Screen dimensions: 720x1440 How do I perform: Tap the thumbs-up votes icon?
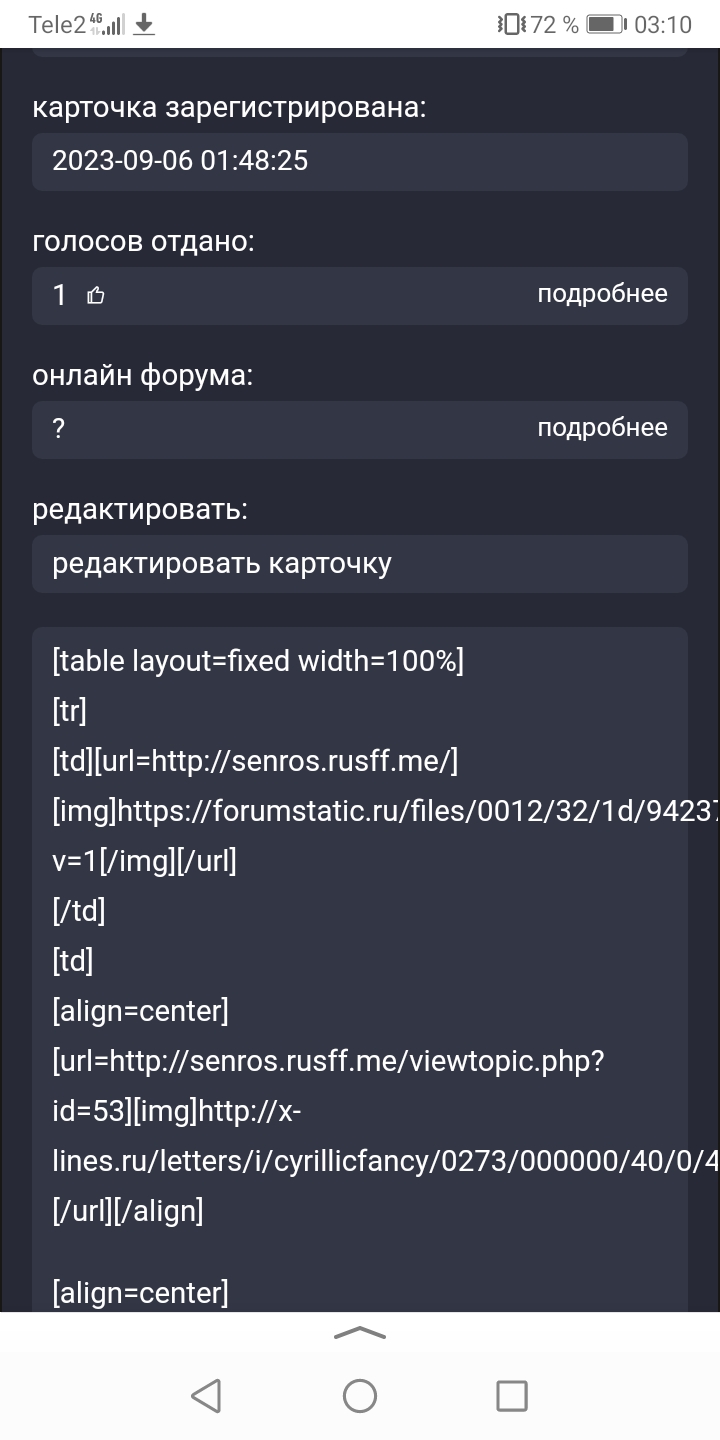[x=96, y=295]
